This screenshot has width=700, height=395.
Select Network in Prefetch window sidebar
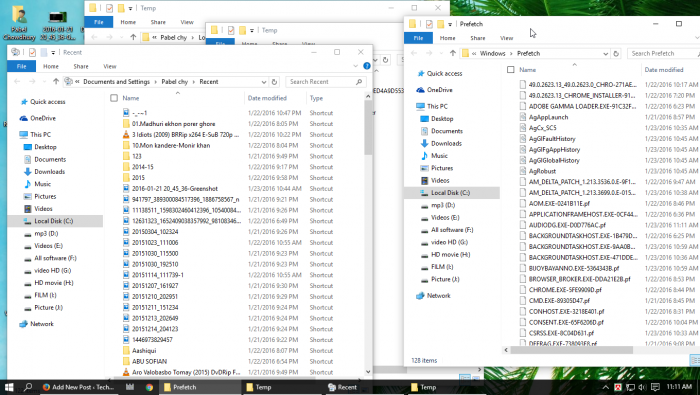click(x=438, y=295)
